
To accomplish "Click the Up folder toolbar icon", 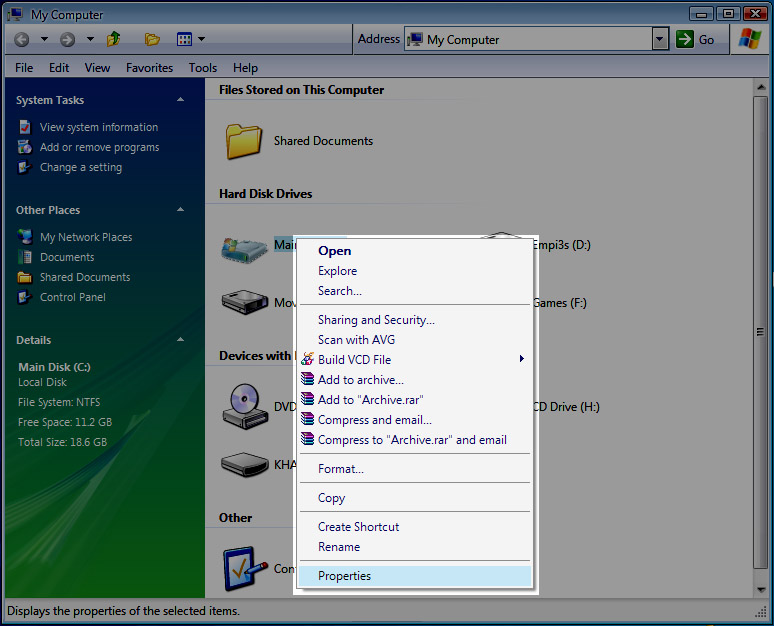I will tap(114, 39).
